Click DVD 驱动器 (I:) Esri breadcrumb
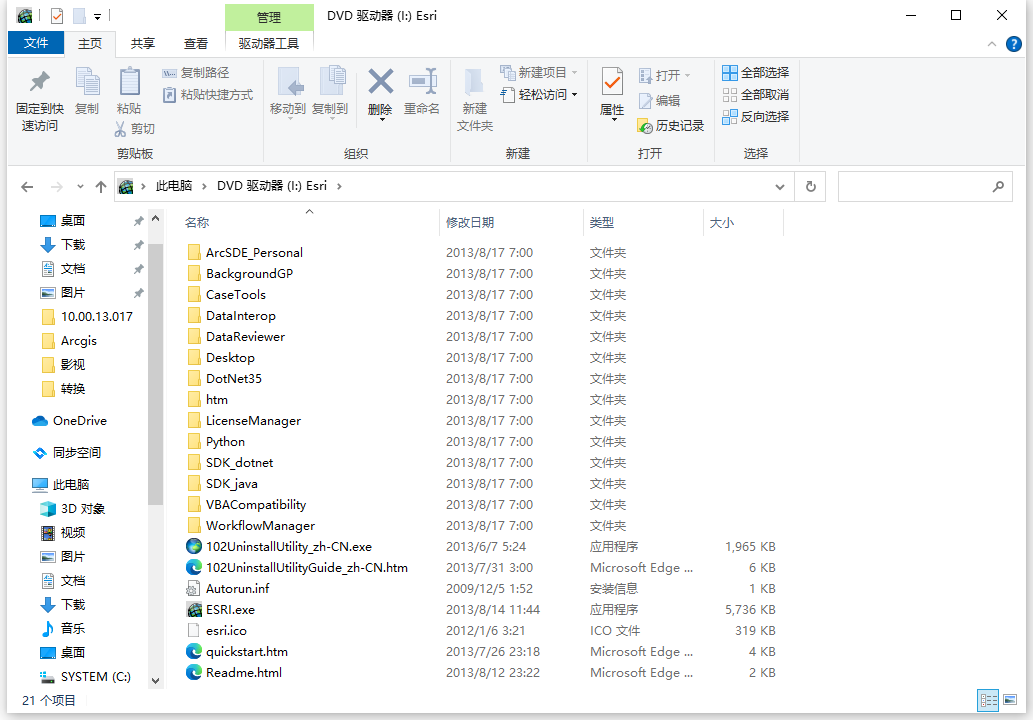Screen dimensions: 1033x720 [x=272, y=186]
